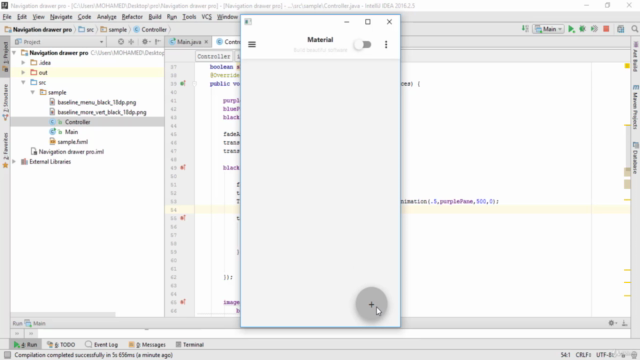Run with coverage icon in toolbar
640x360 pixels.
(594, 29)
